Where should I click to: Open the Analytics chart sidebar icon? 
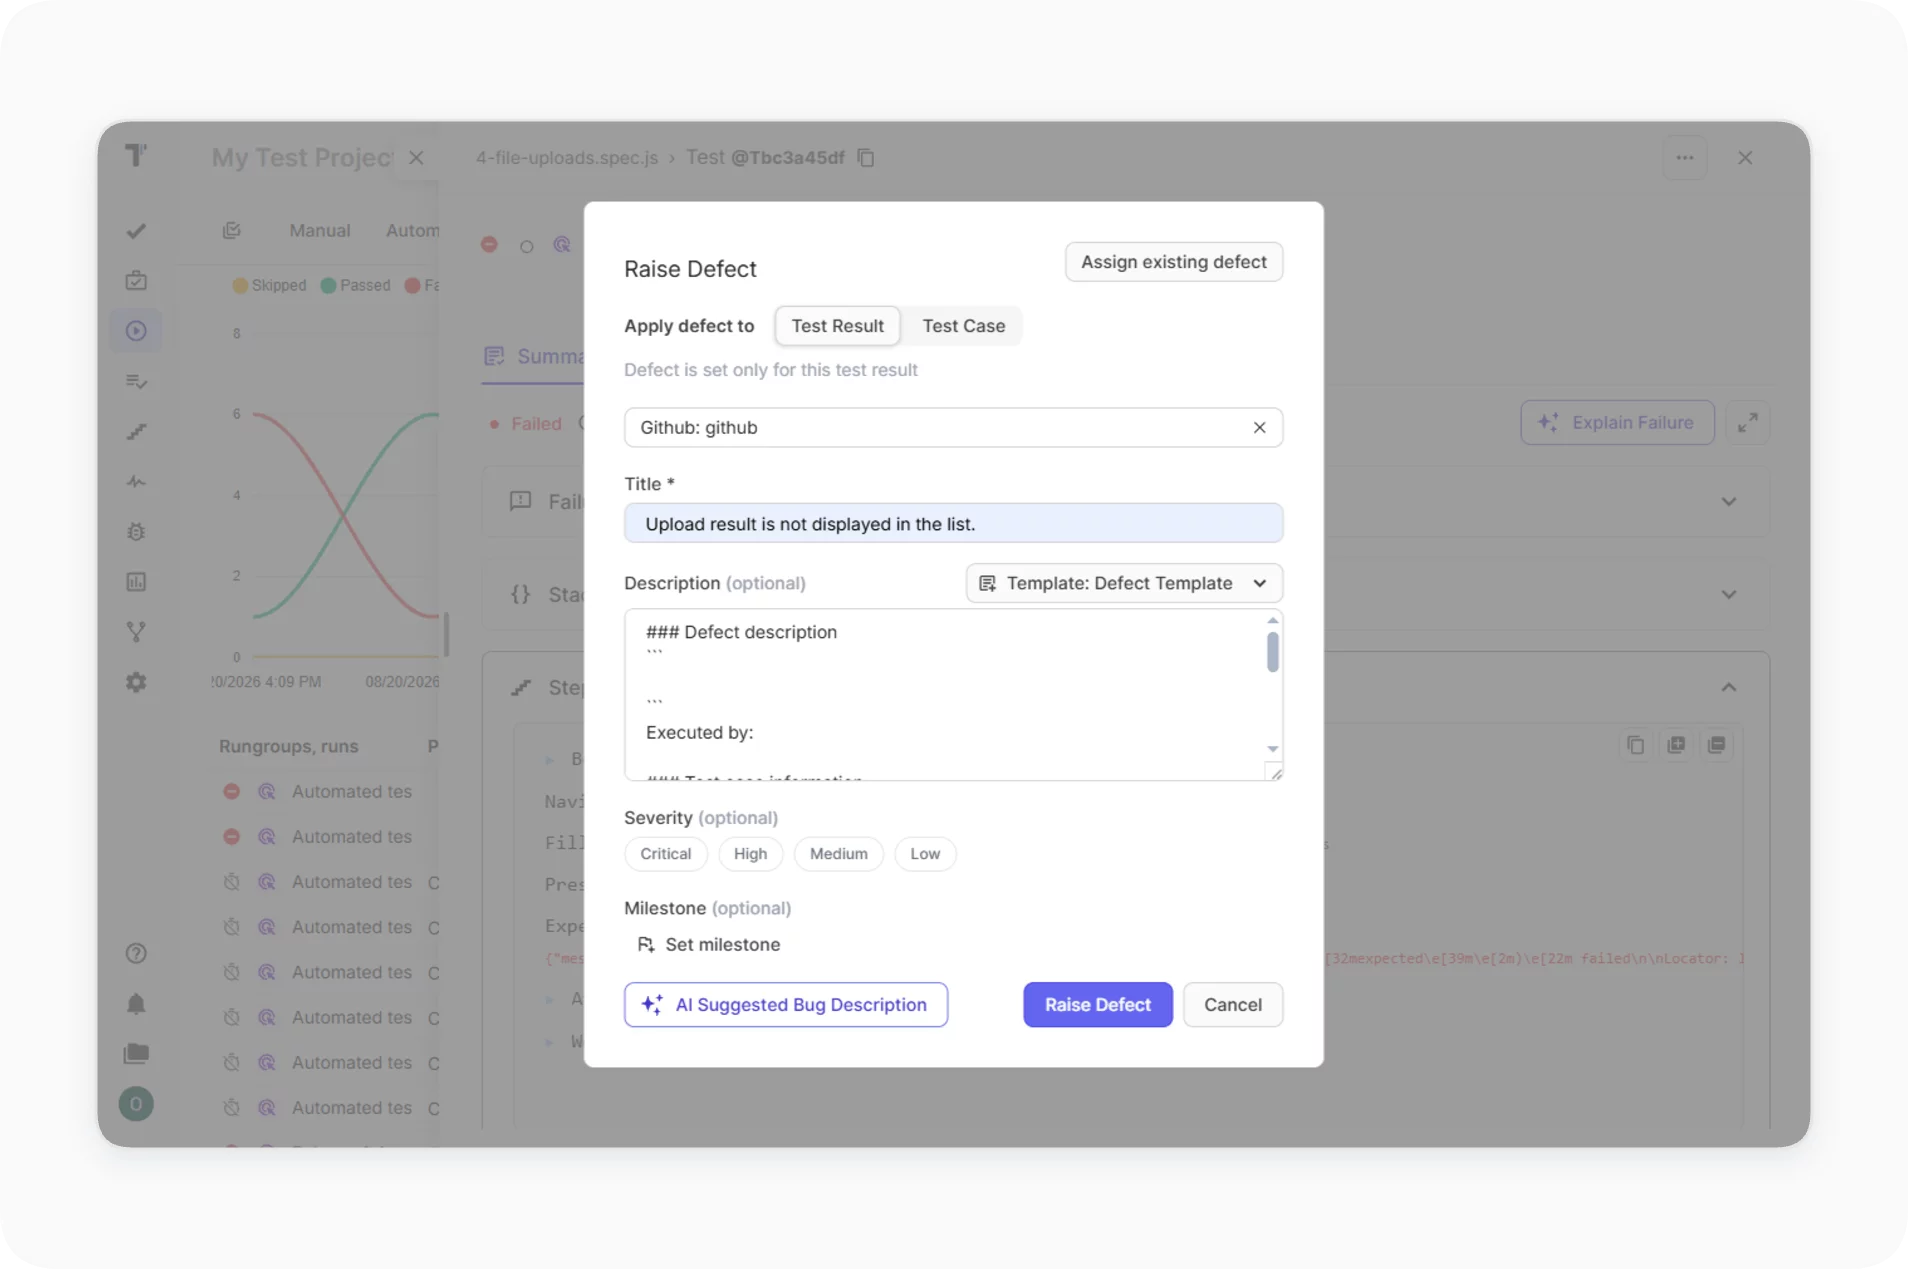coord(136,581)
